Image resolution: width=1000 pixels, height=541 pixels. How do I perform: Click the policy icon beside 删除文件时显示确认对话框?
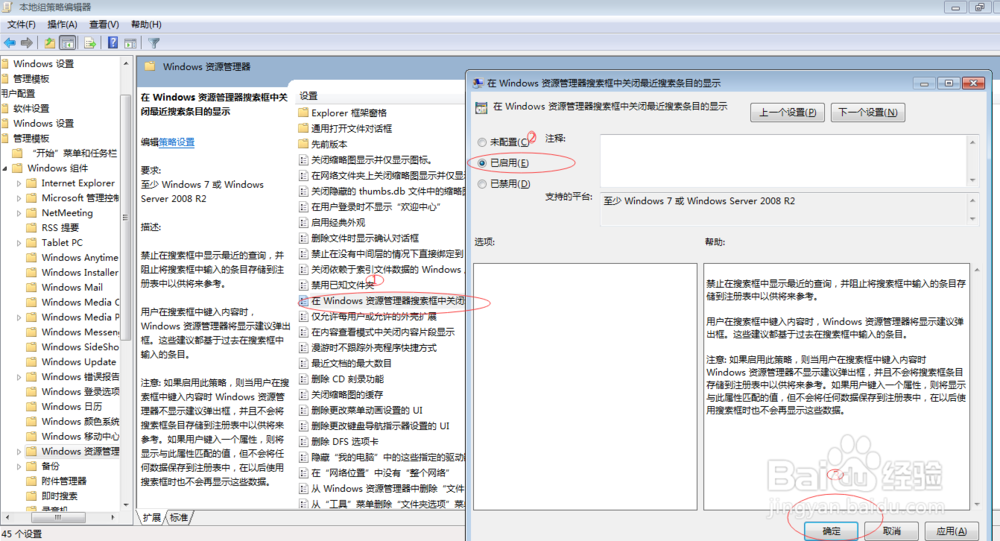point(304,238)
